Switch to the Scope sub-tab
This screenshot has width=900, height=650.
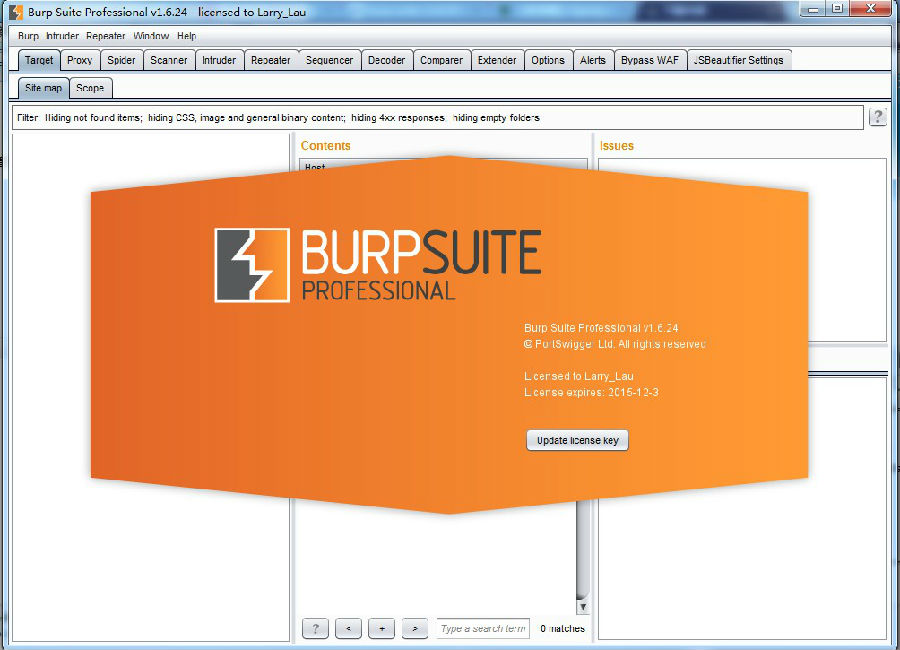tap(90, 88)
